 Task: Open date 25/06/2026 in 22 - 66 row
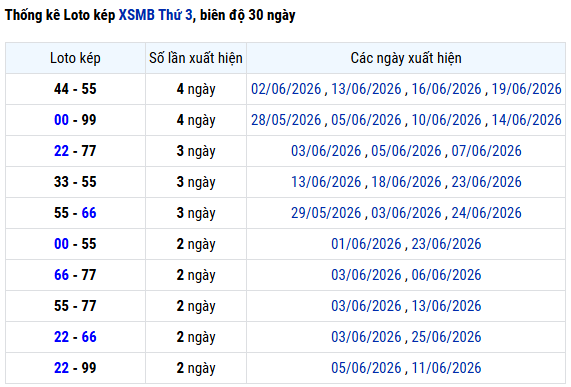point(446,337)
